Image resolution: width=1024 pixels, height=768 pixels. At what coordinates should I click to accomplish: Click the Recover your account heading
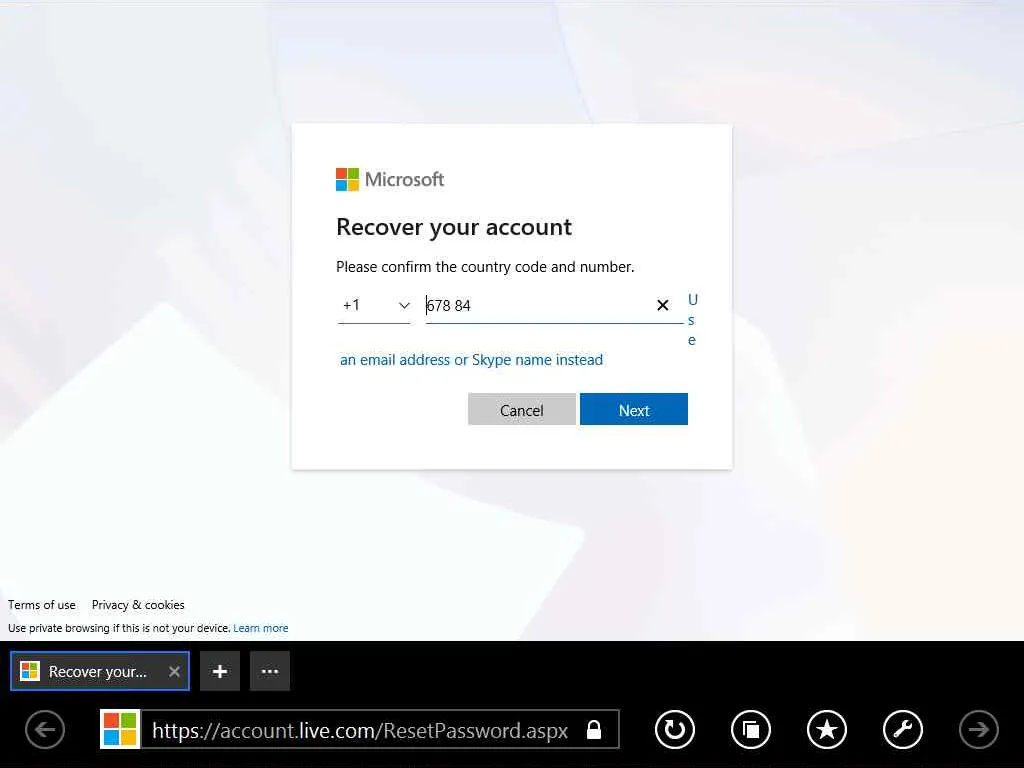454,227
